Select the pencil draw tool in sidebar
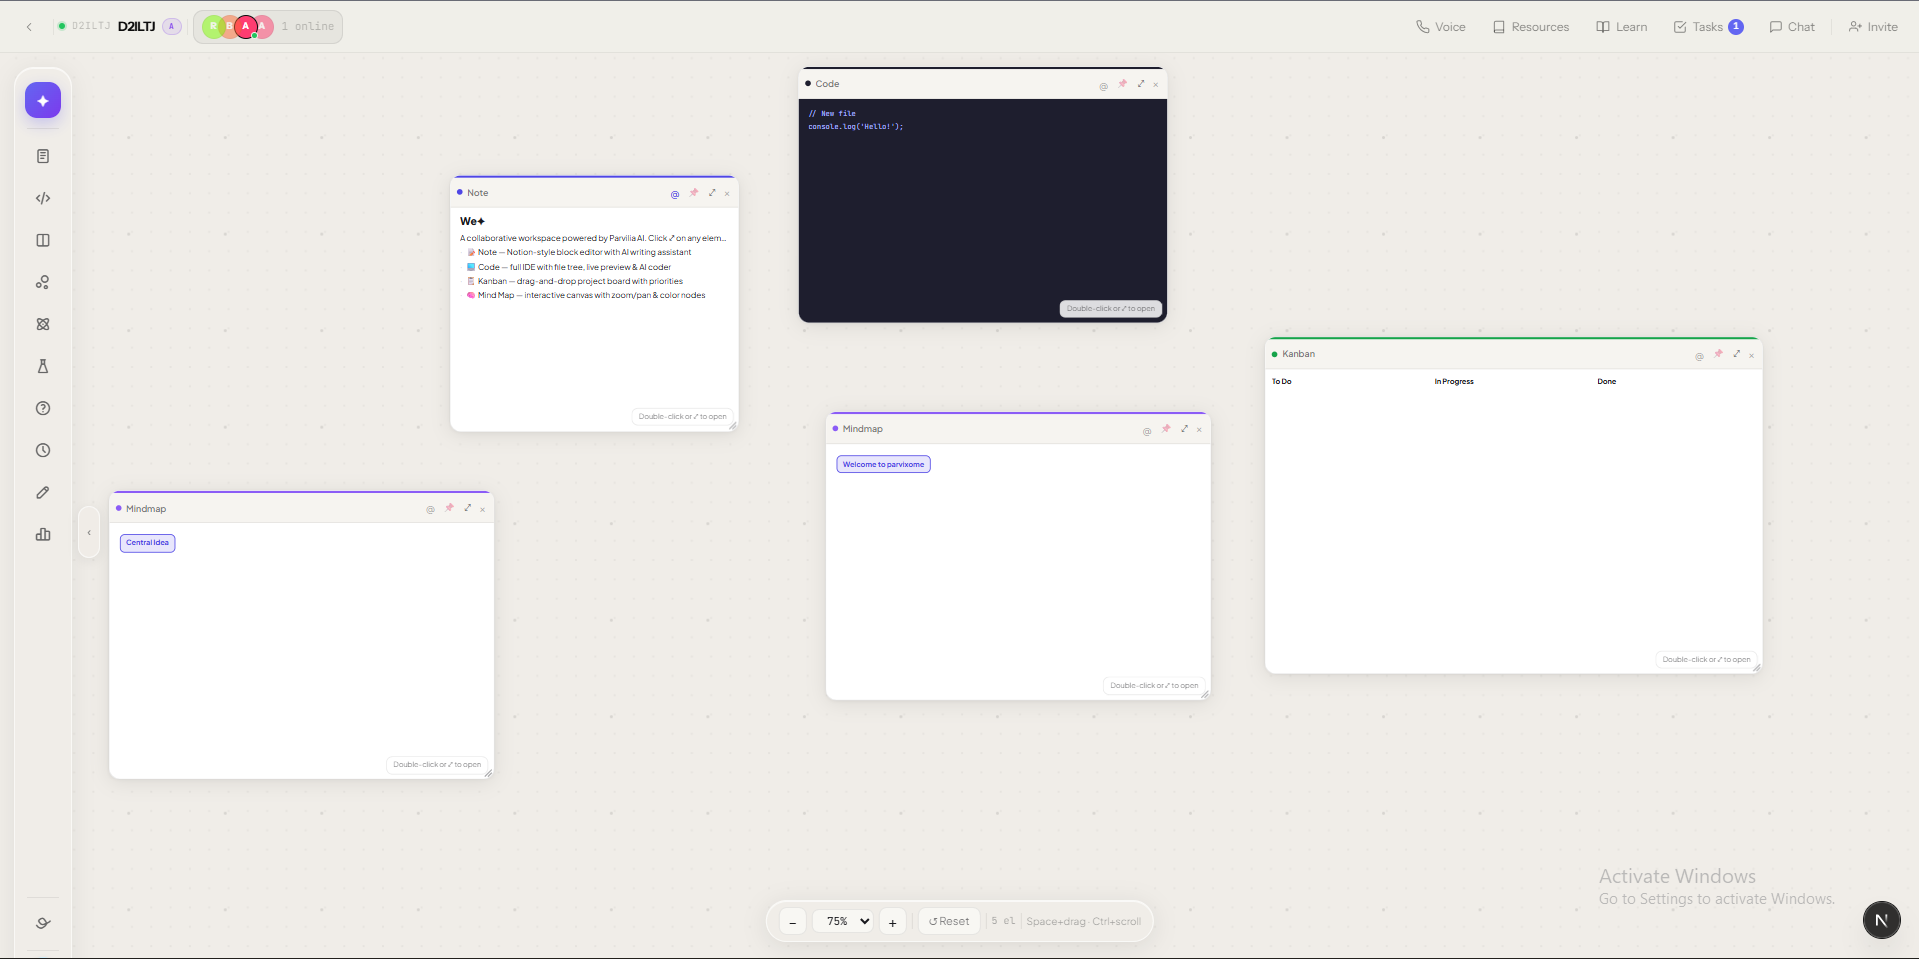The width and height of the screenshot is (1919, 959). [43, 492]
